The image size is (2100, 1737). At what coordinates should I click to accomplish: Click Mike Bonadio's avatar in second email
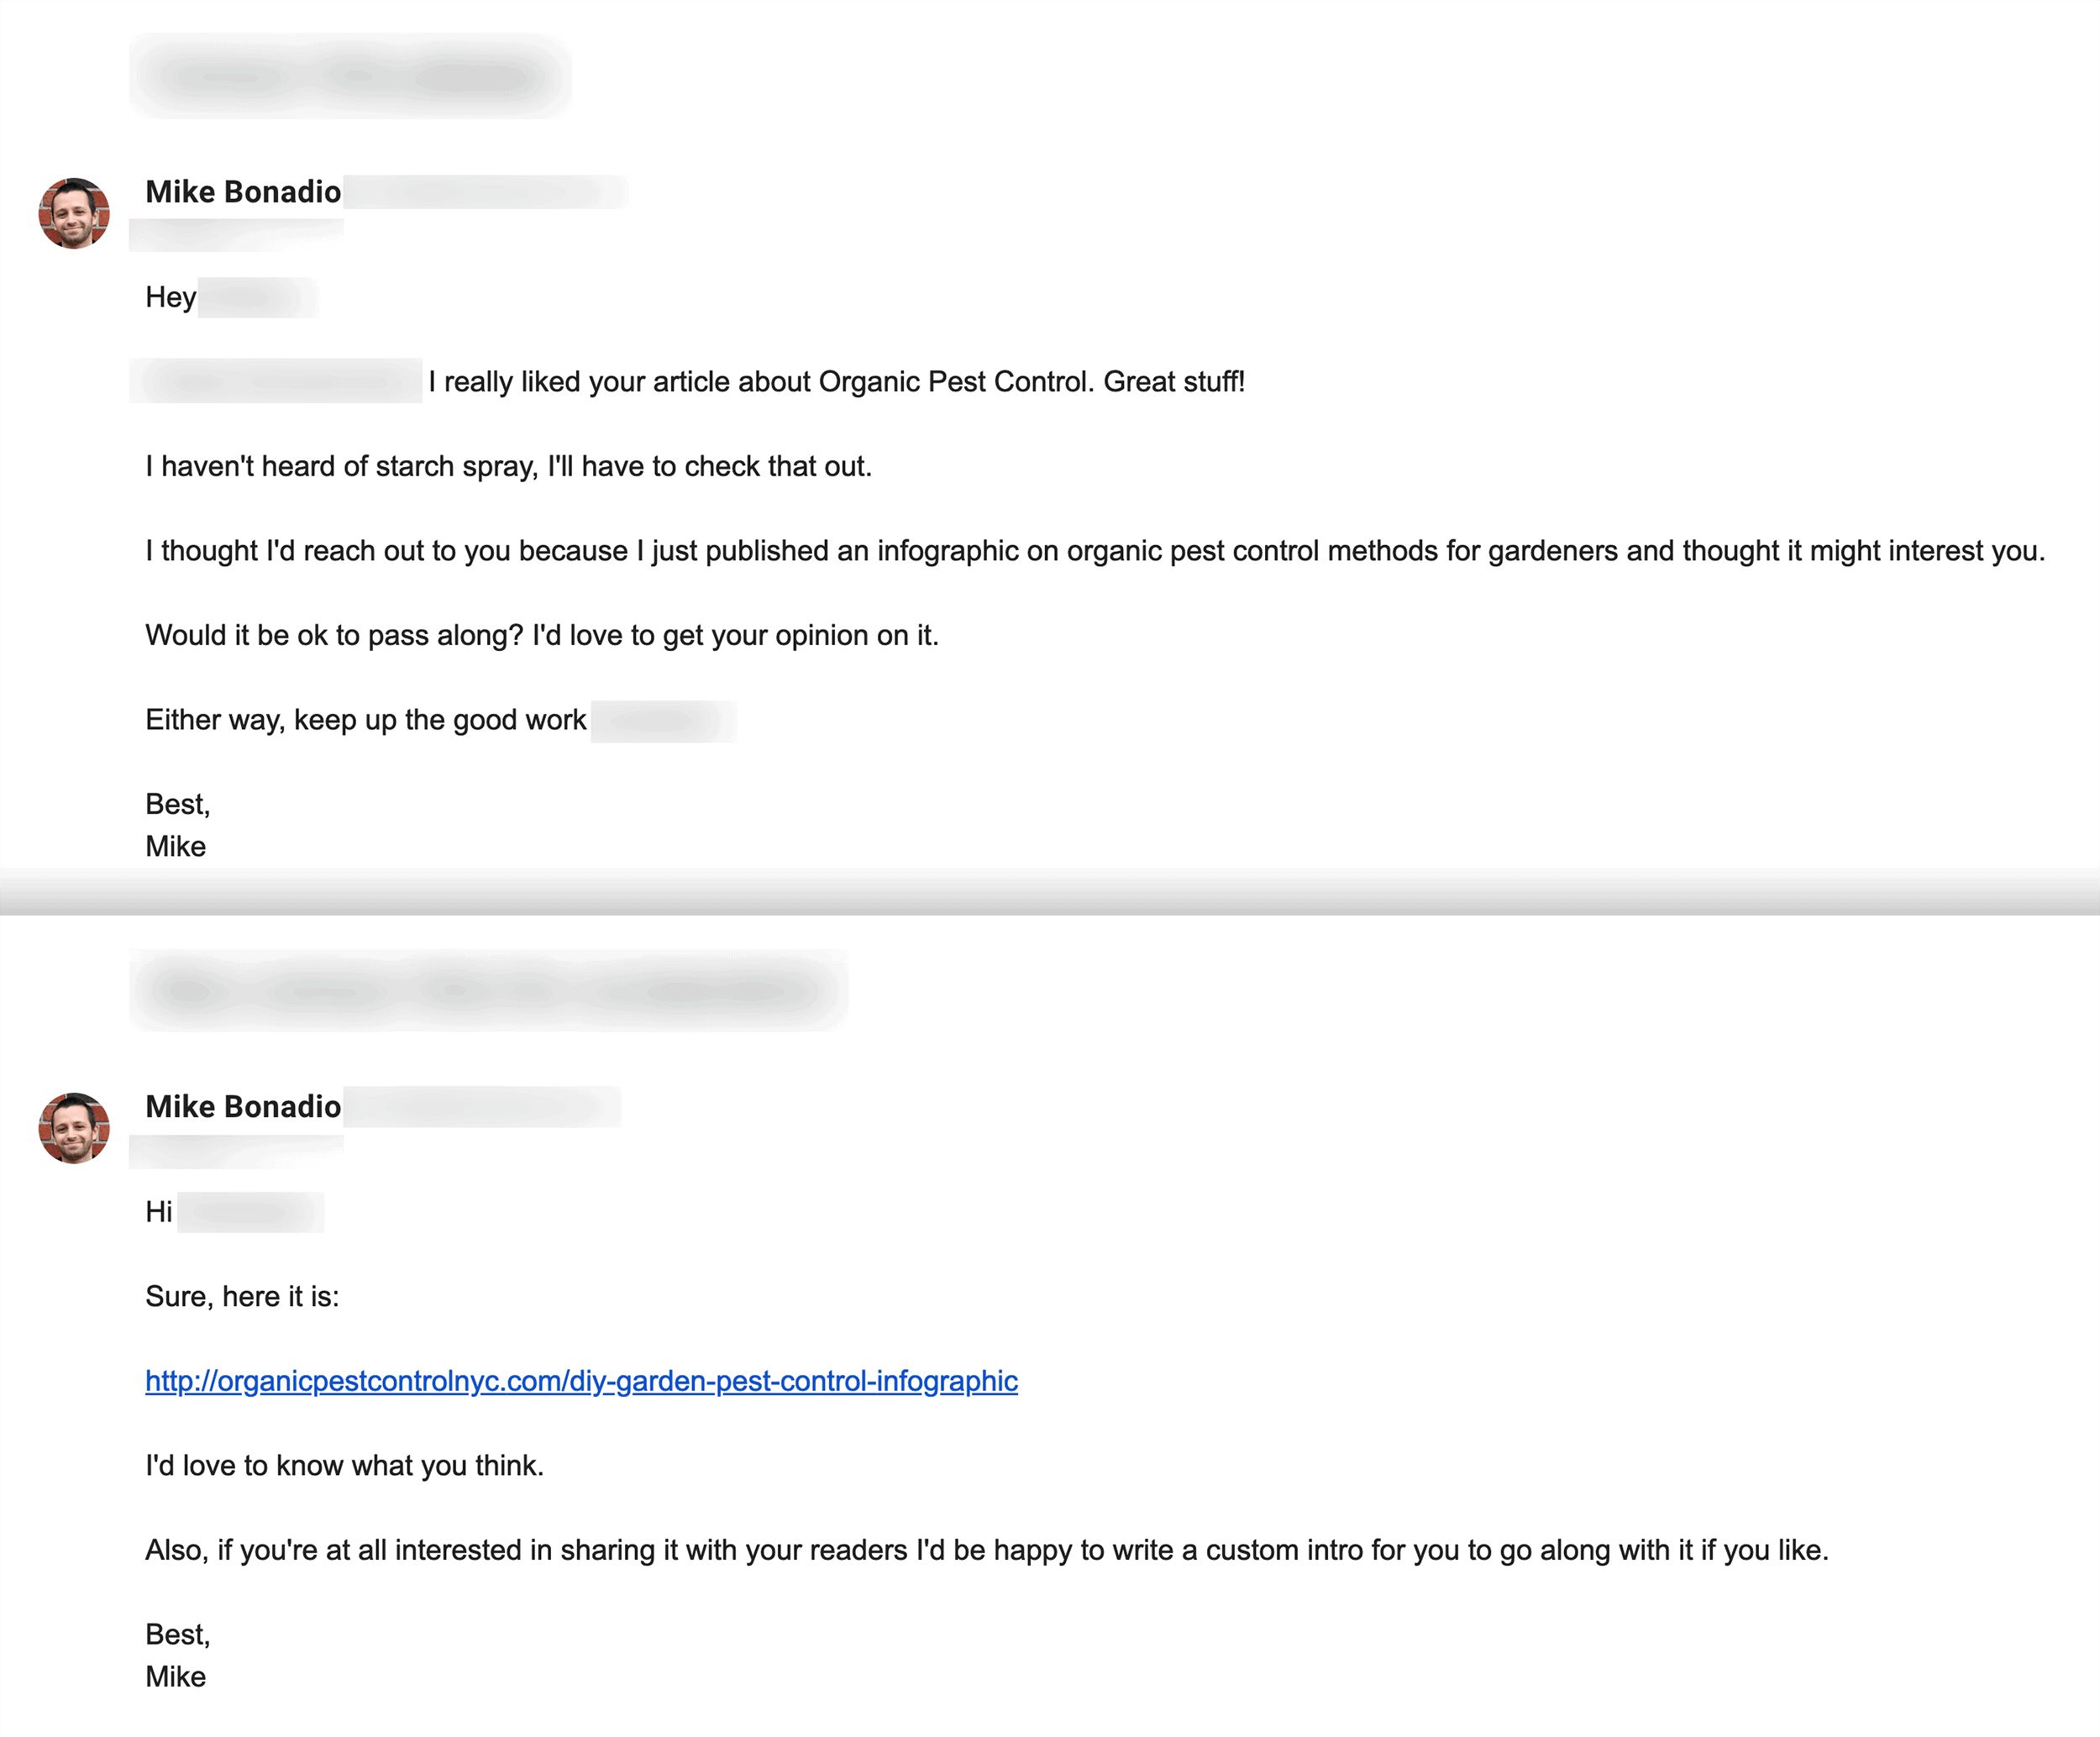click(x=74, y=1127)
